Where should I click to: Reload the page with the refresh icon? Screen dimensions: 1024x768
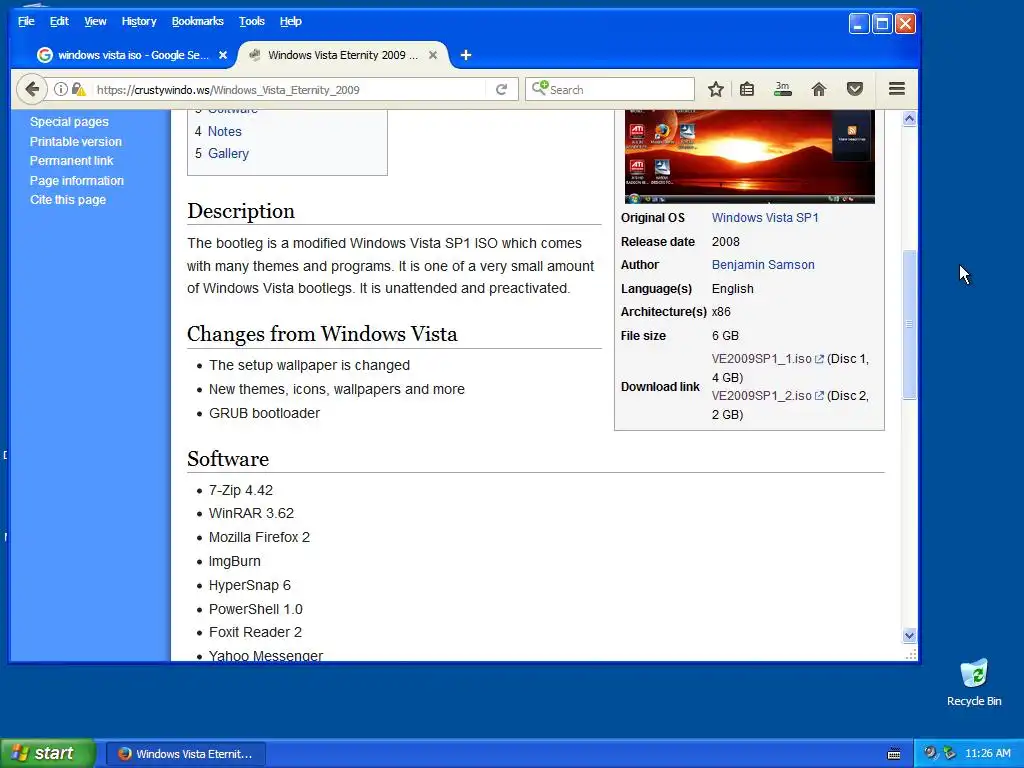tap(502, 89)
